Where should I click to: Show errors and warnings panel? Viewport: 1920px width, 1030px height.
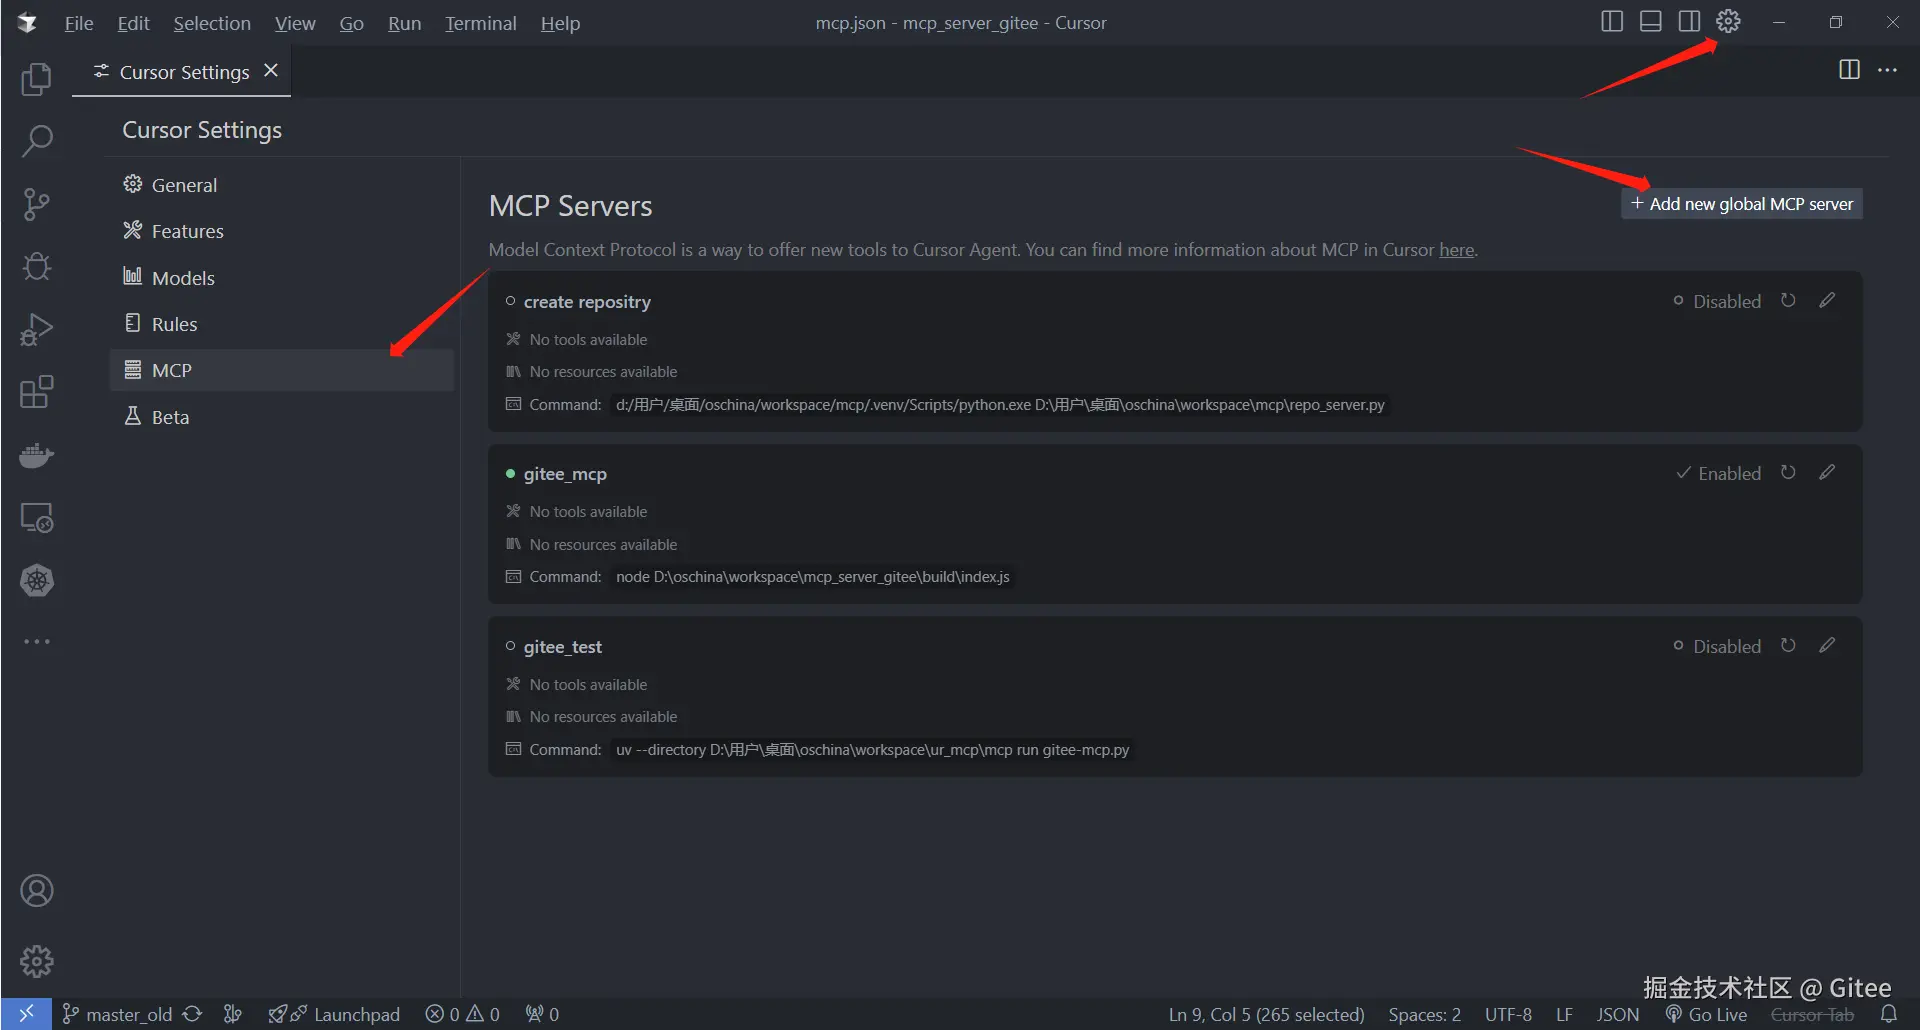click(463, 1014)
